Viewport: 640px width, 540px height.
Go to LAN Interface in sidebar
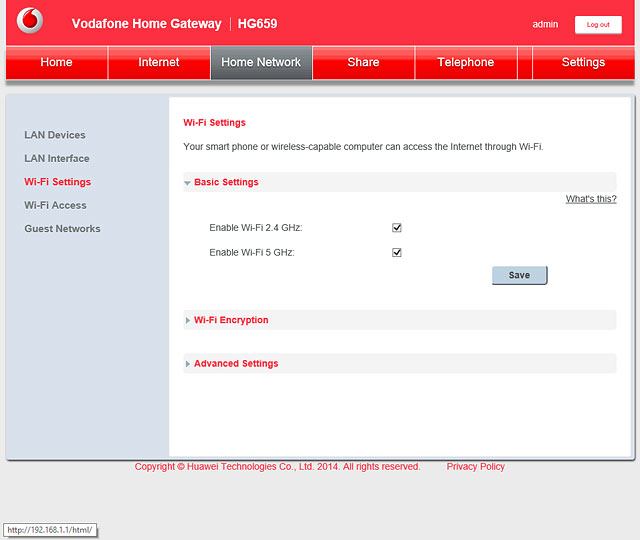point(57,158)
